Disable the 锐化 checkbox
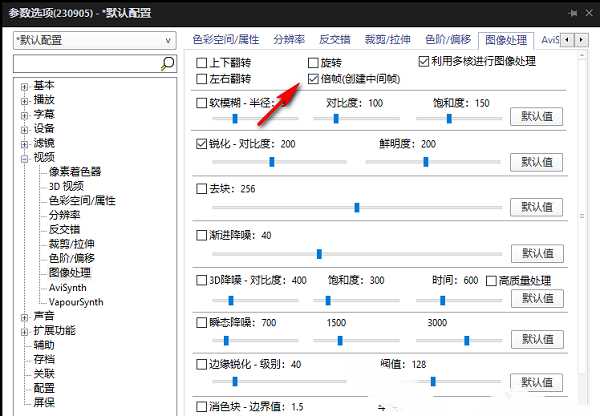Screen dimensions: 600x416 coord(201,144)
